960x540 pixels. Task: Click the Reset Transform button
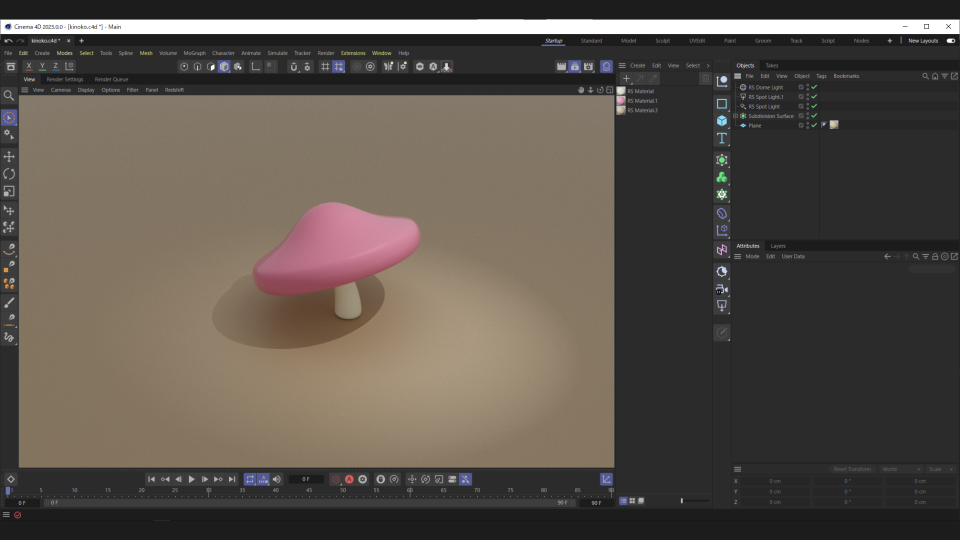point(852,469)
